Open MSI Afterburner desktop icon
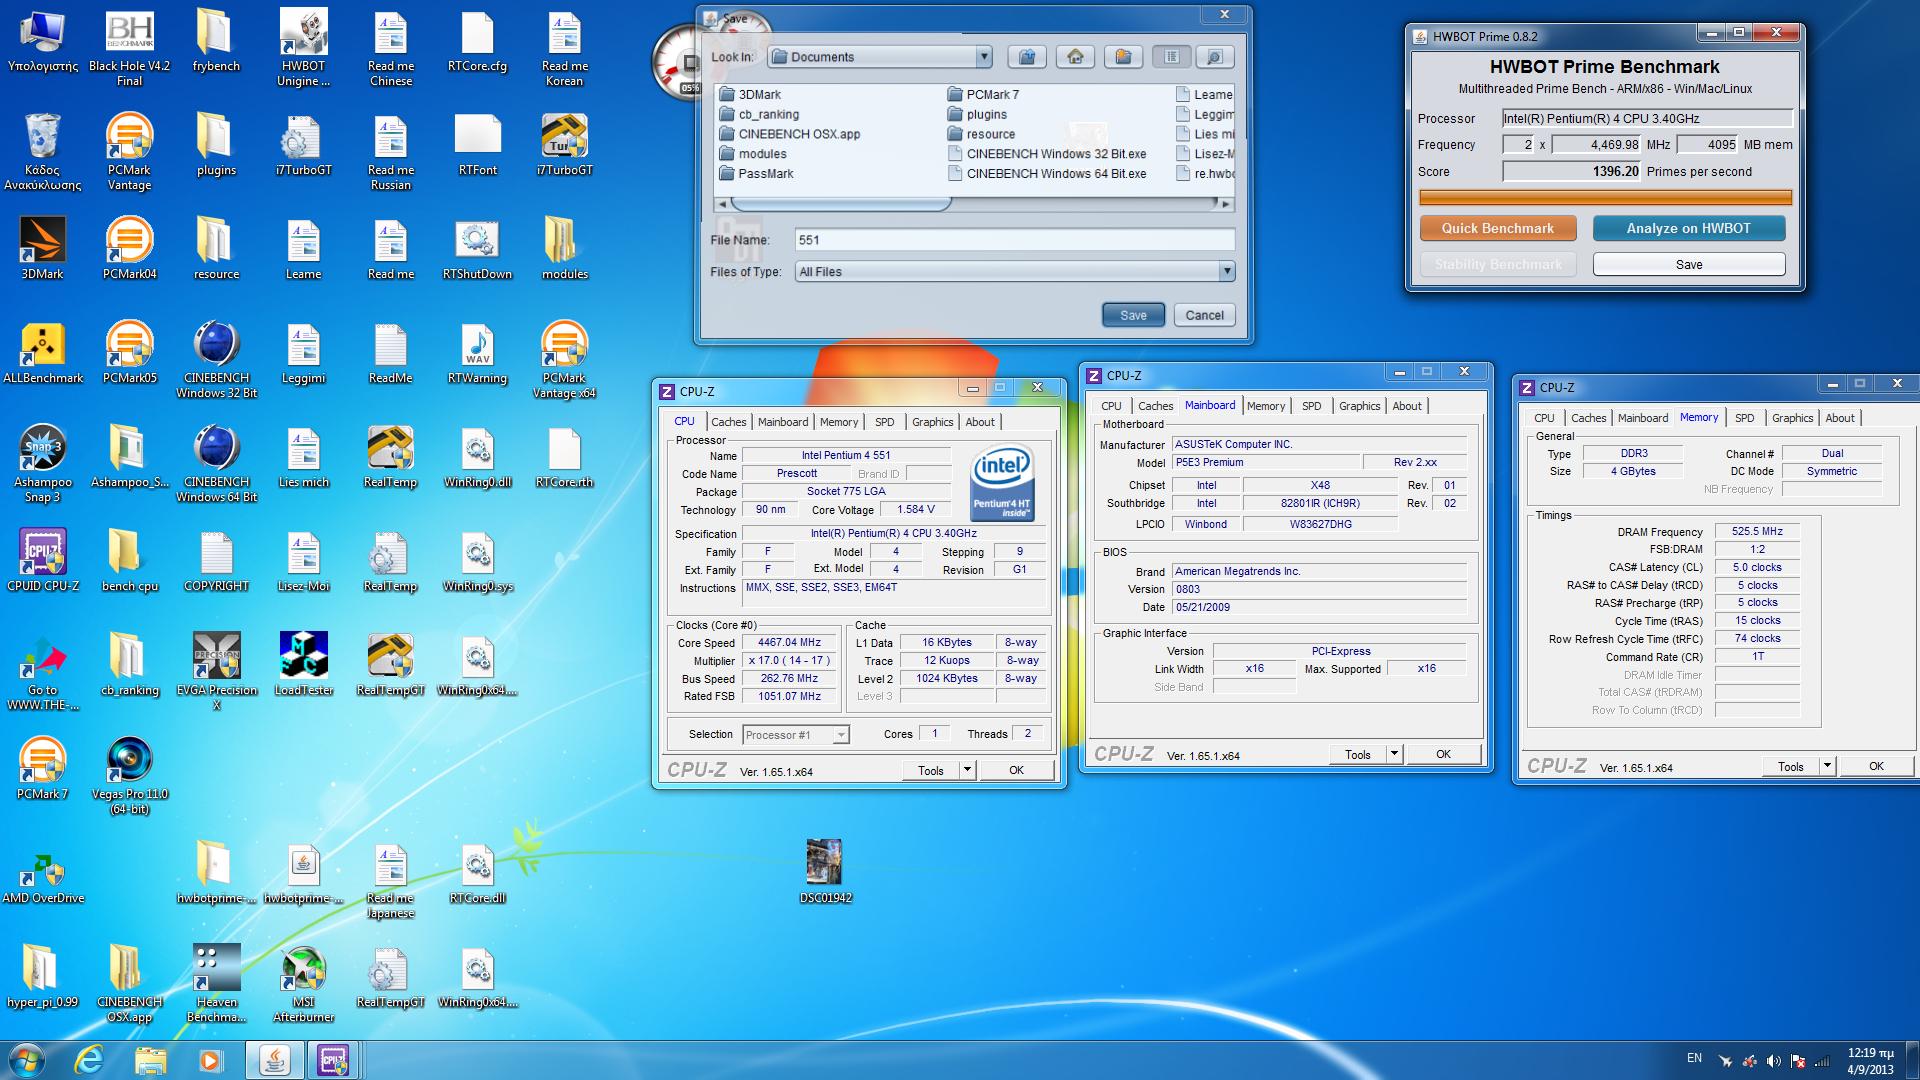Image resolution: width=1920 pixels, height=1080 pixels. point(303,984)
